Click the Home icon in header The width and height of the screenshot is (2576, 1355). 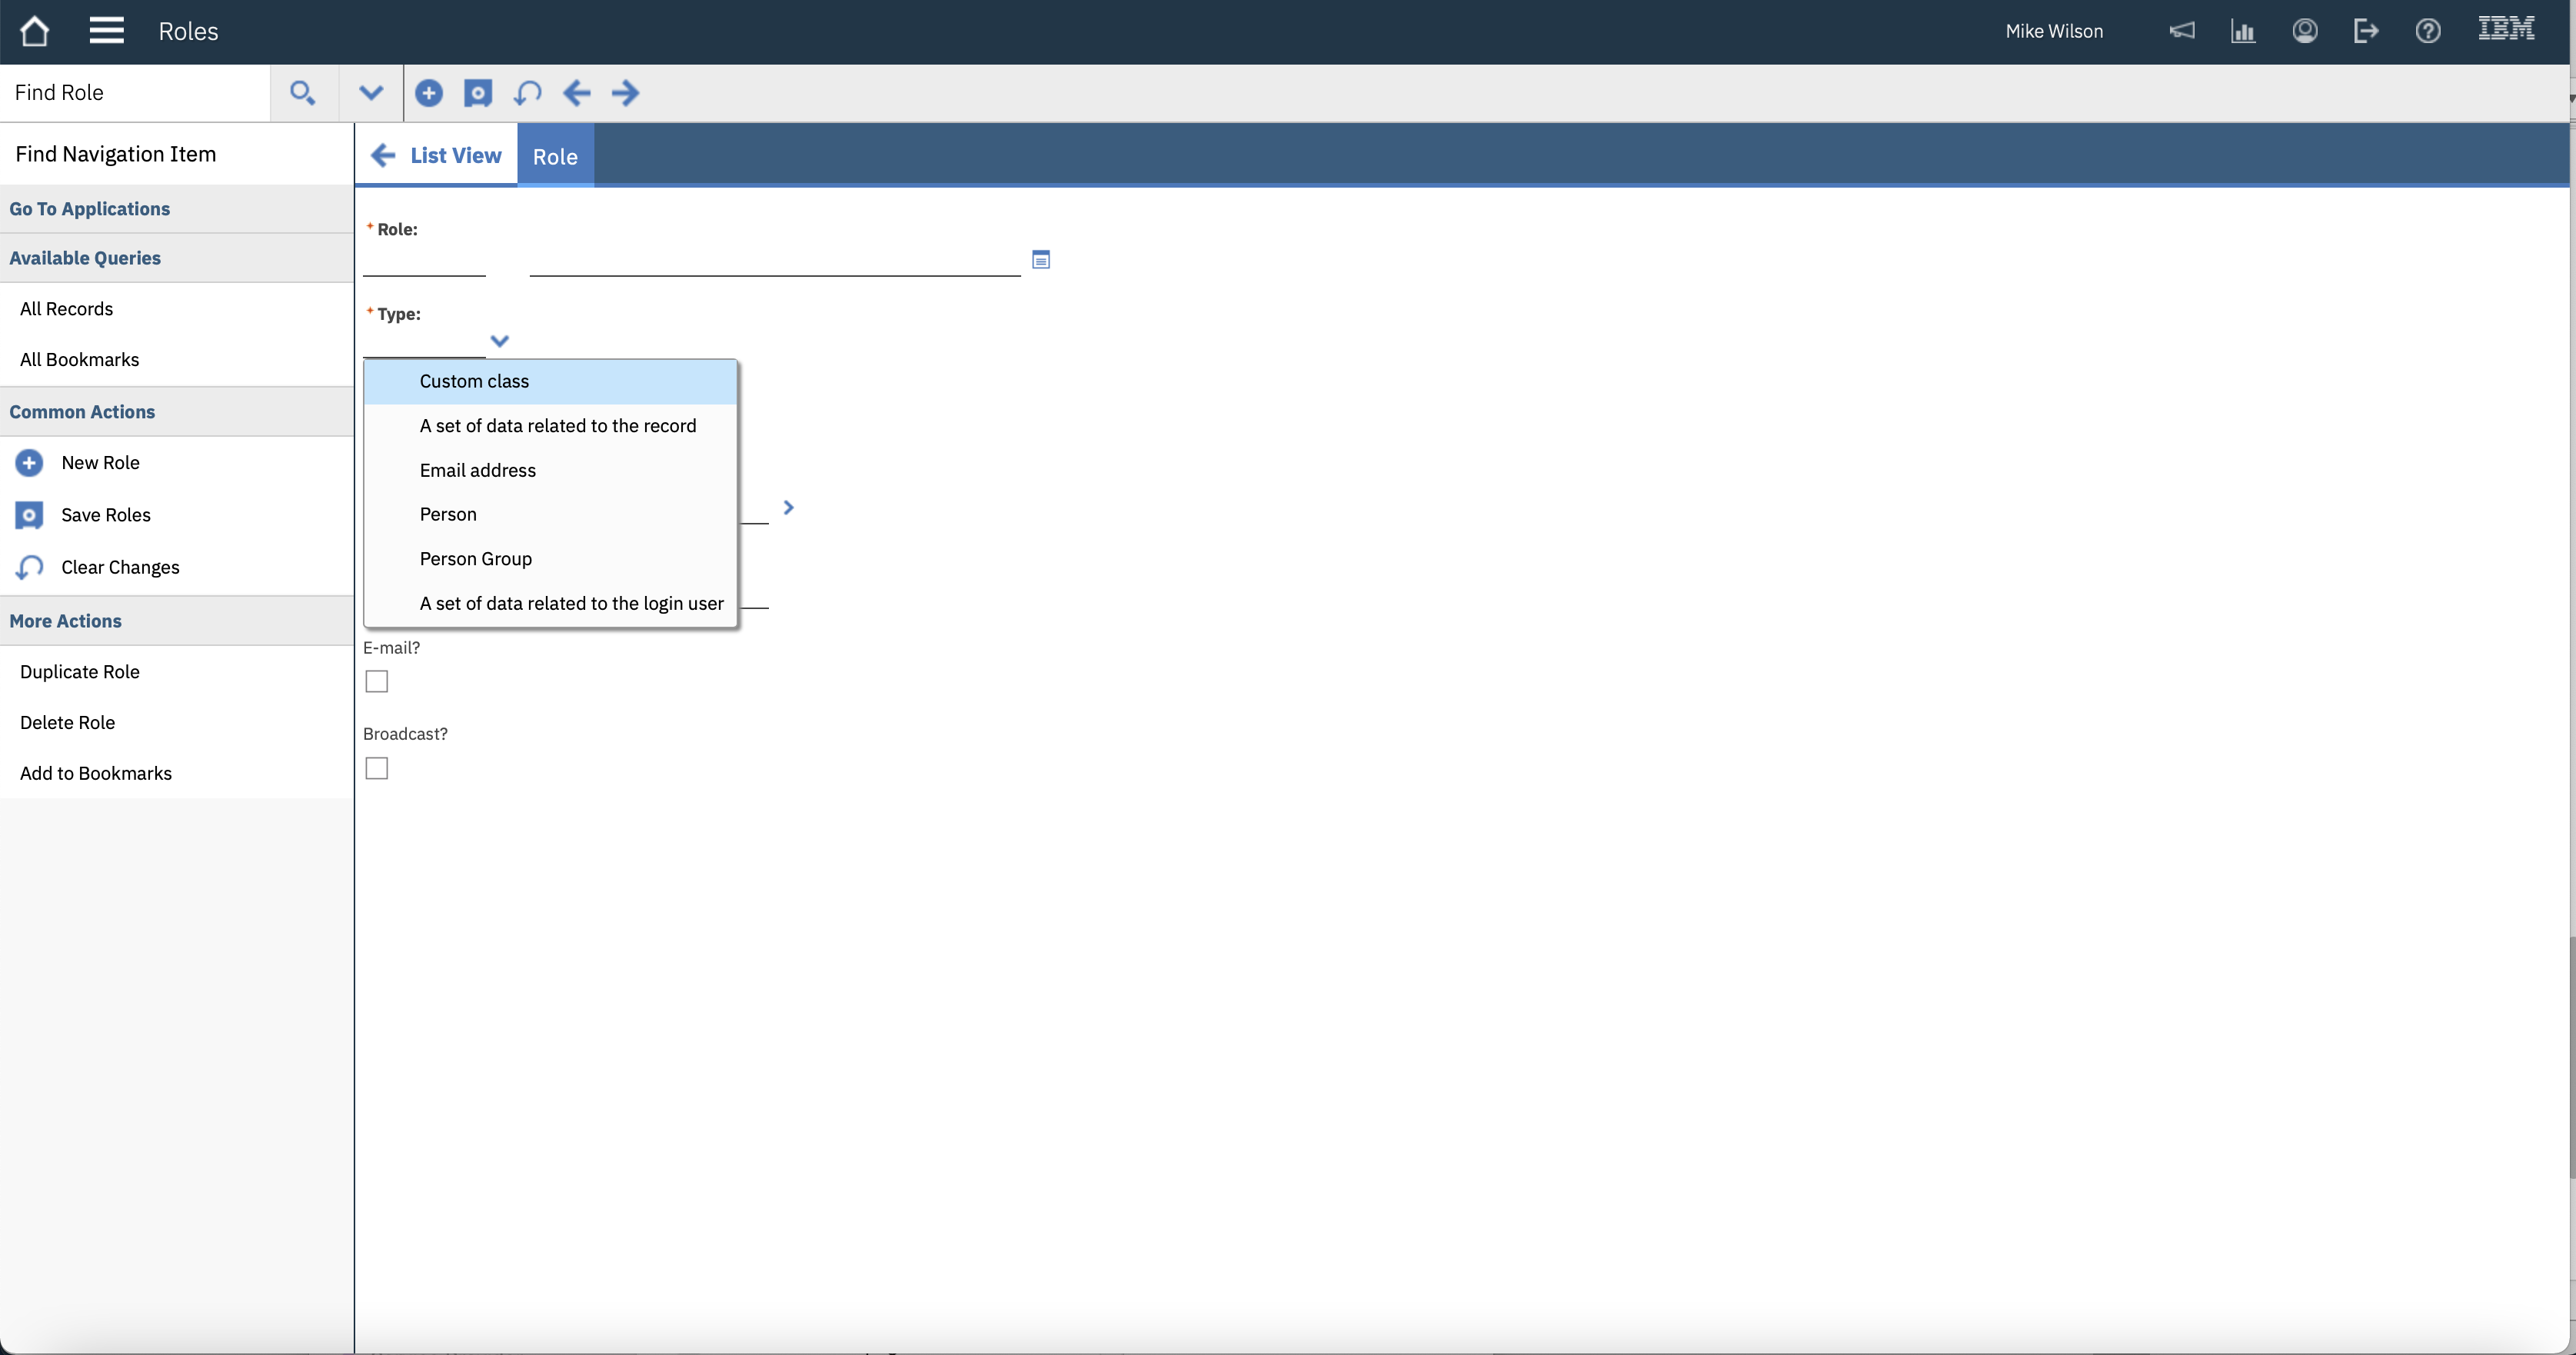(34, 31)
